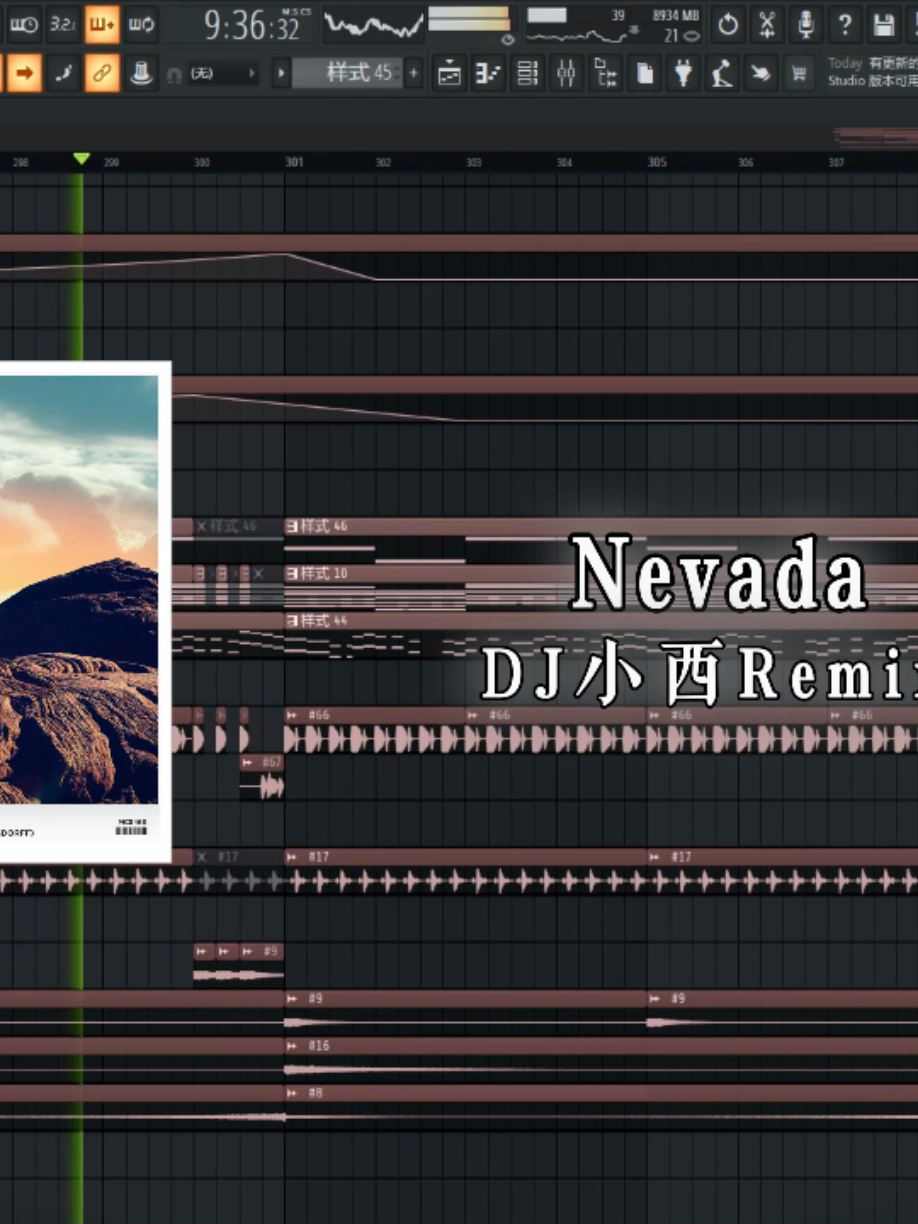The height and width of the screenshot is (1224, 918).
Task: Show the Browser panel
Action: pos(605,73)
